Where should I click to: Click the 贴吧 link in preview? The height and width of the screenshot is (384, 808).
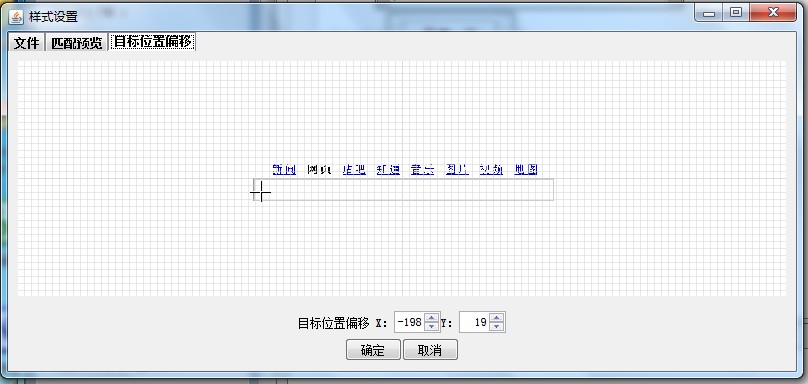354,169
